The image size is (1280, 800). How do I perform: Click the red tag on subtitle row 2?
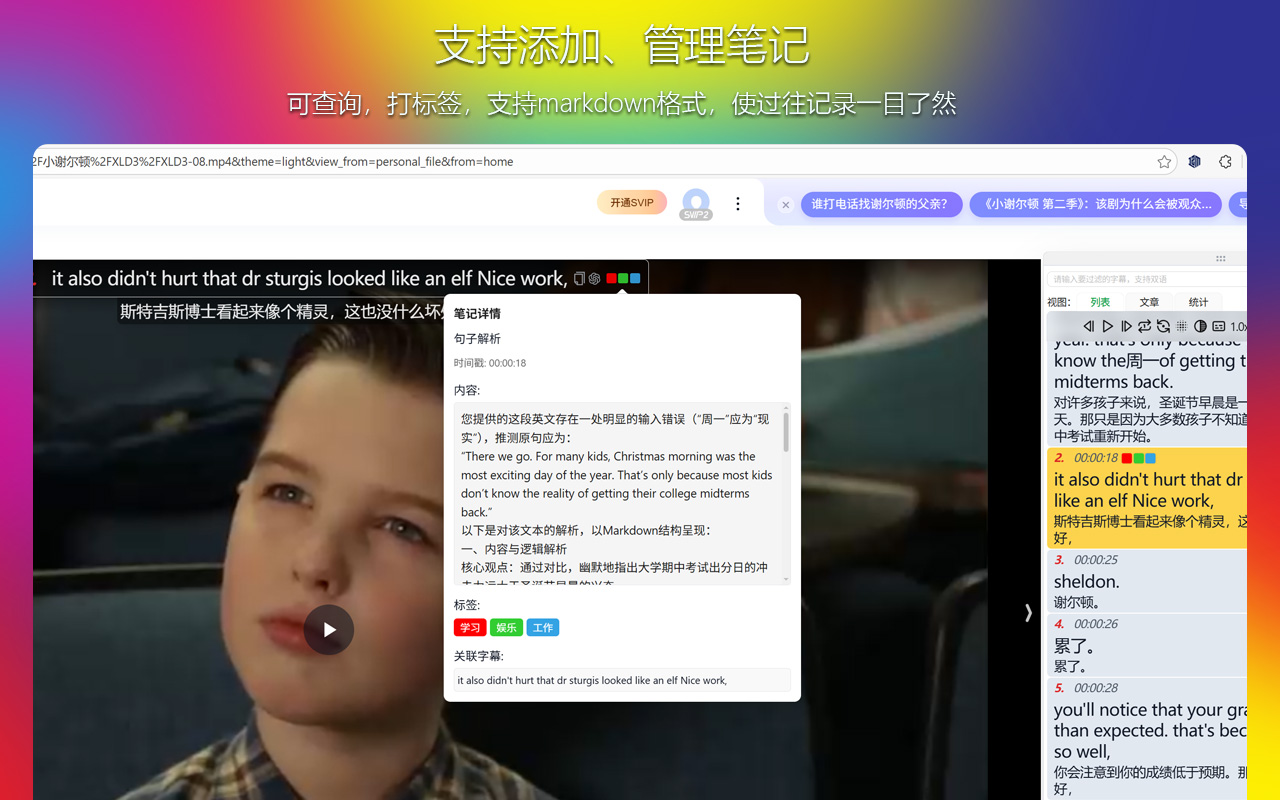tap(1127, 458)
